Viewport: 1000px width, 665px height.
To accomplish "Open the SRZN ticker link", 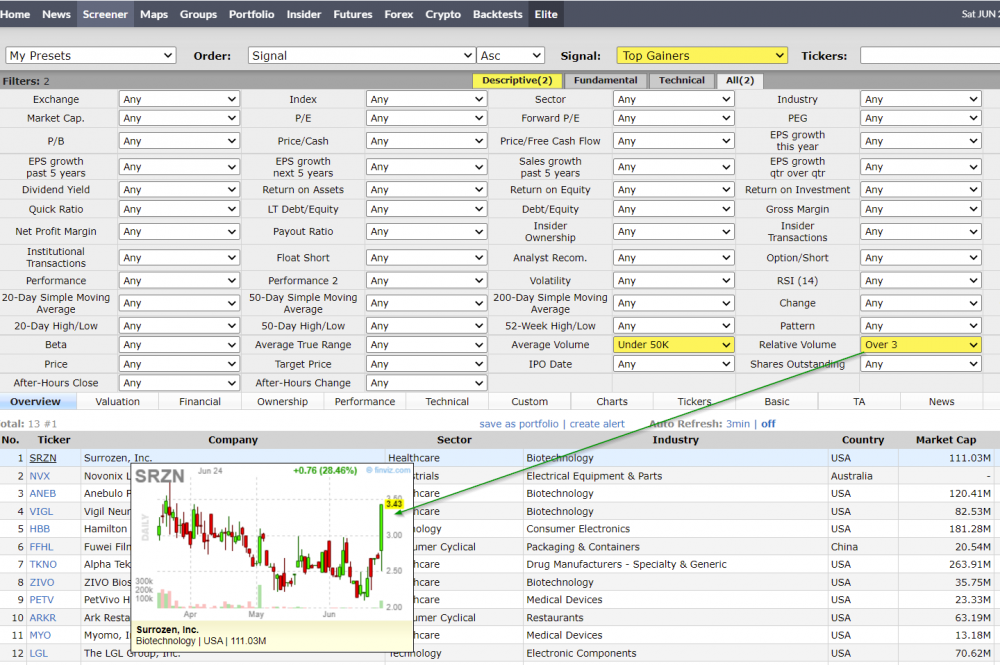I will coord(42,458).
